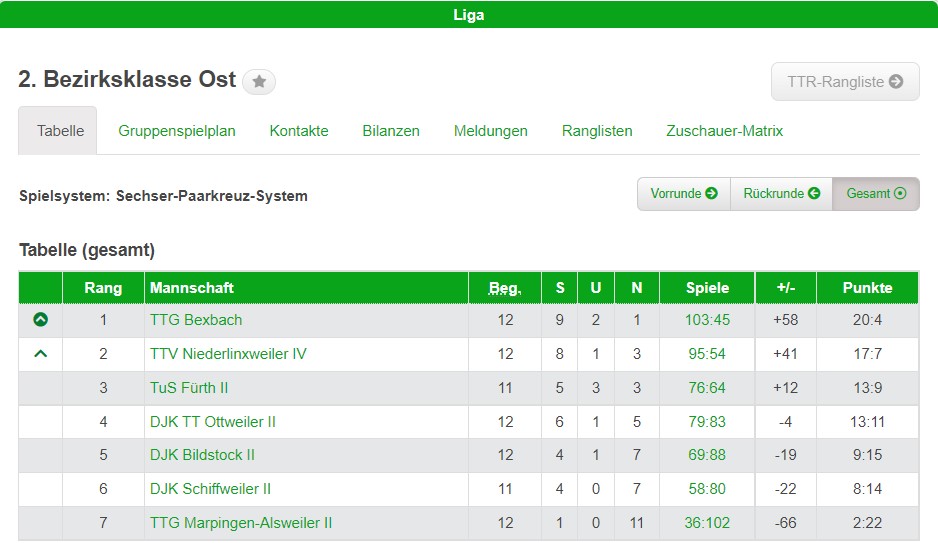
Task: Select the Tabelle tab
Action: [x=58, y=131]
